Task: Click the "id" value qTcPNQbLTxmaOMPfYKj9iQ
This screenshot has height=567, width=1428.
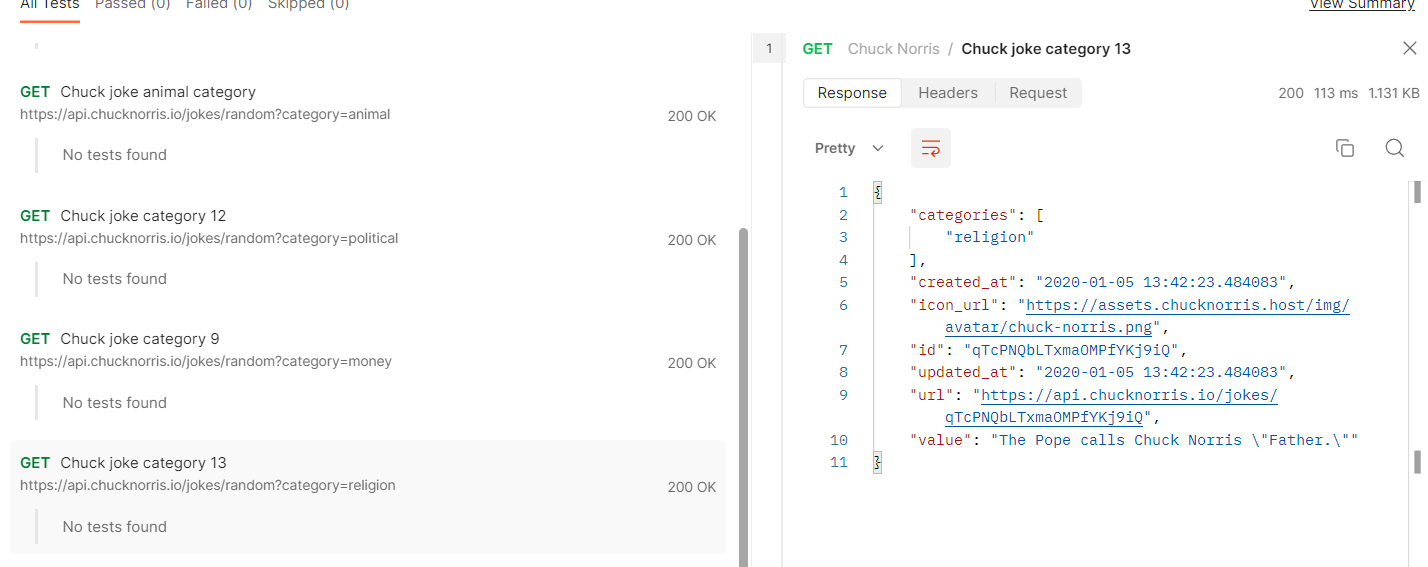Action: (x=1073, y=350)
